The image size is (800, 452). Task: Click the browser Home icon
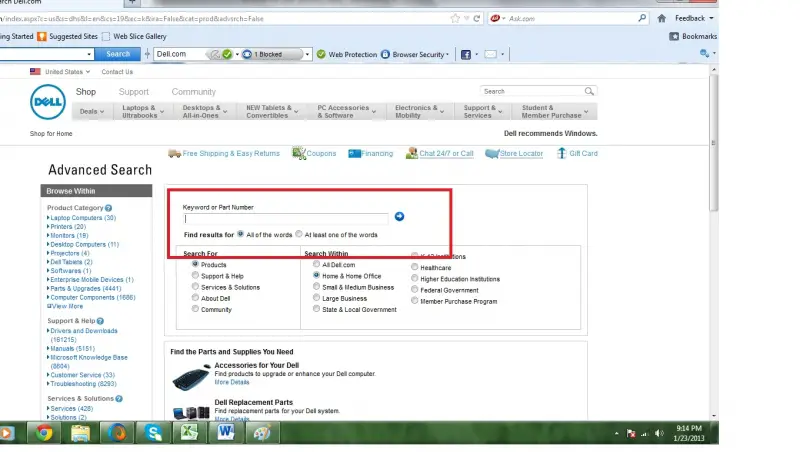(662, 18)
